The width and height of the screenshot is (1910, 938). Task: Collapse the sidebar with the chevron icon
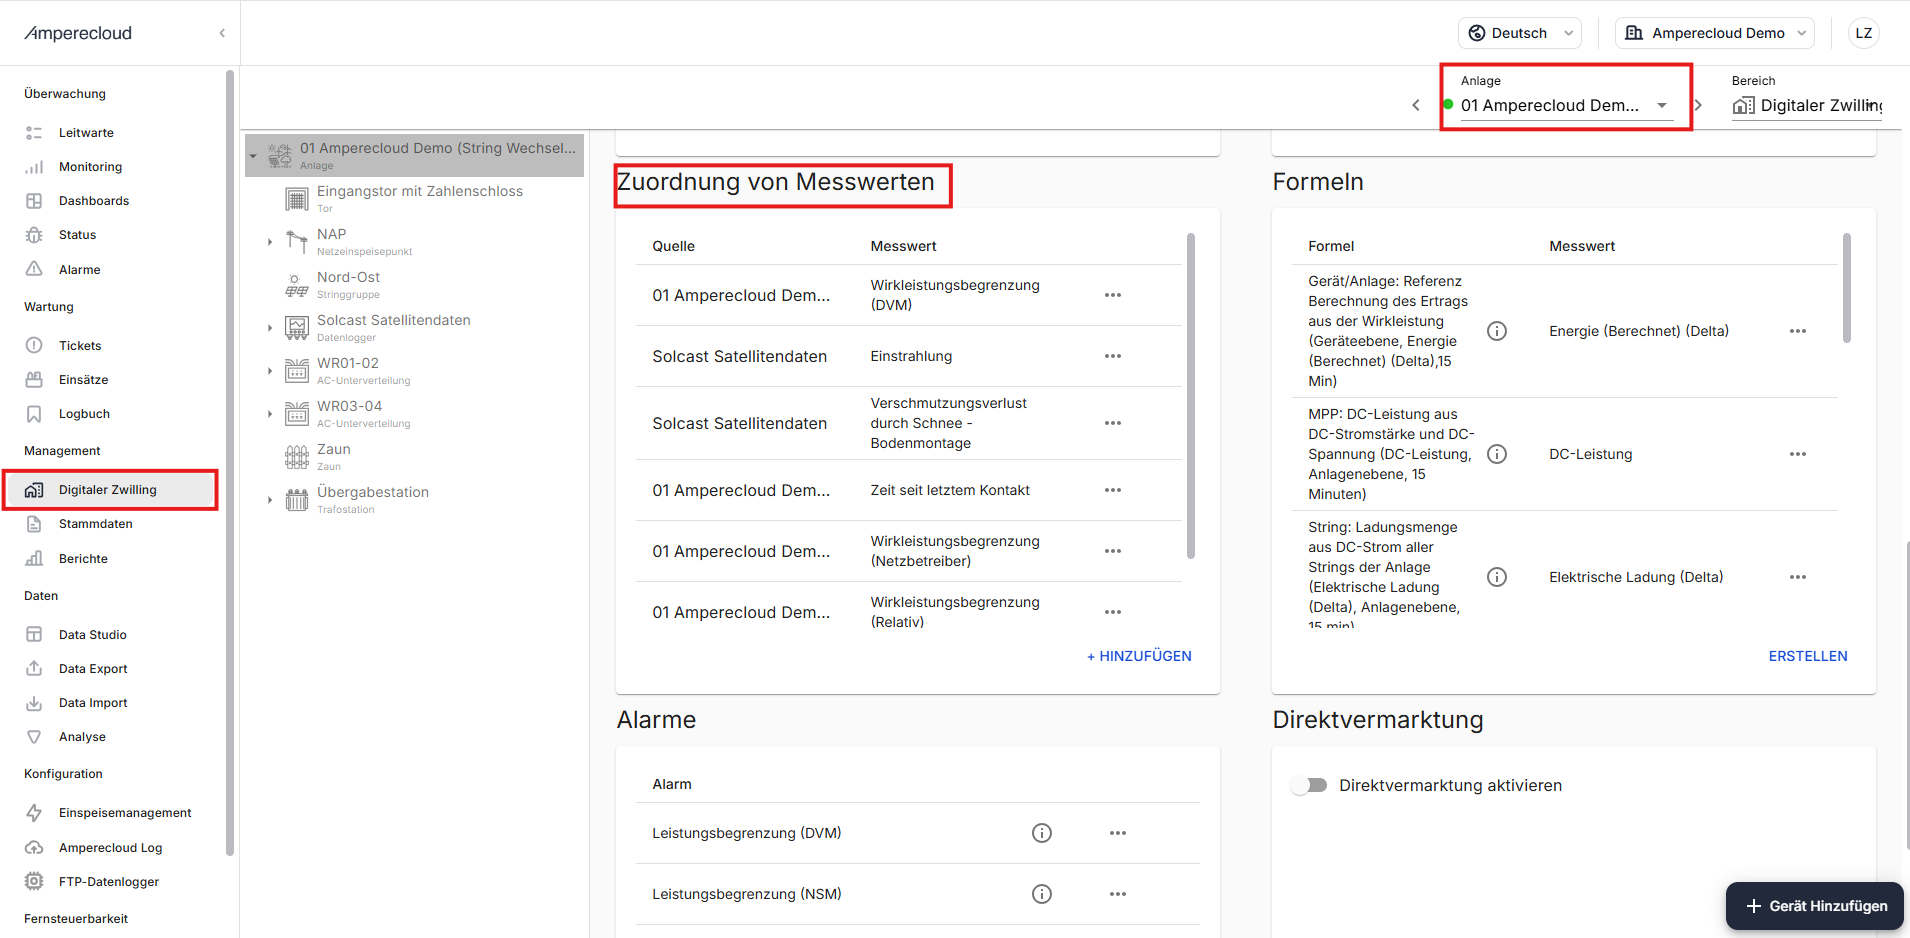(222, 33)
